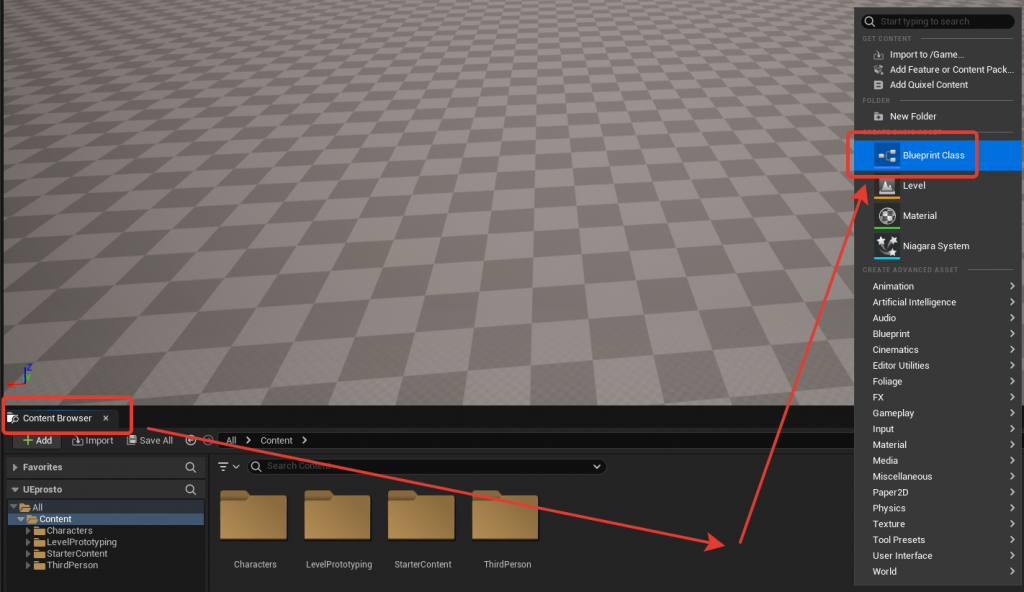
Task: Choose Material with the checkered sphere icon
Action: coord(937,216)
